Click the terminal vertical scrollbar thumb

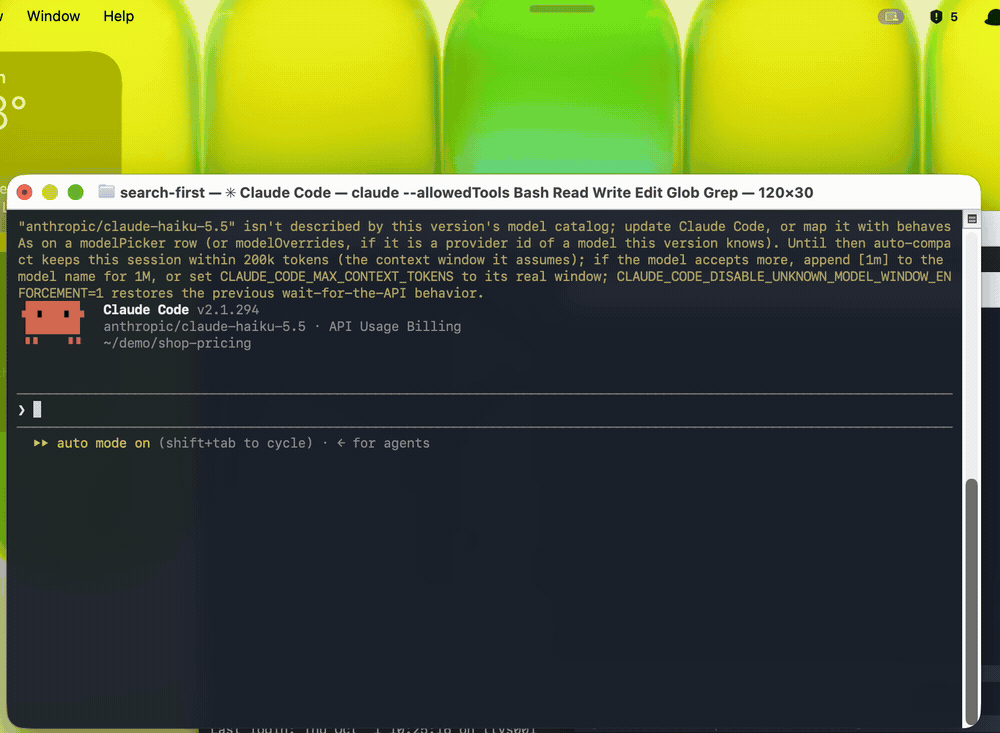pos(971,601)
